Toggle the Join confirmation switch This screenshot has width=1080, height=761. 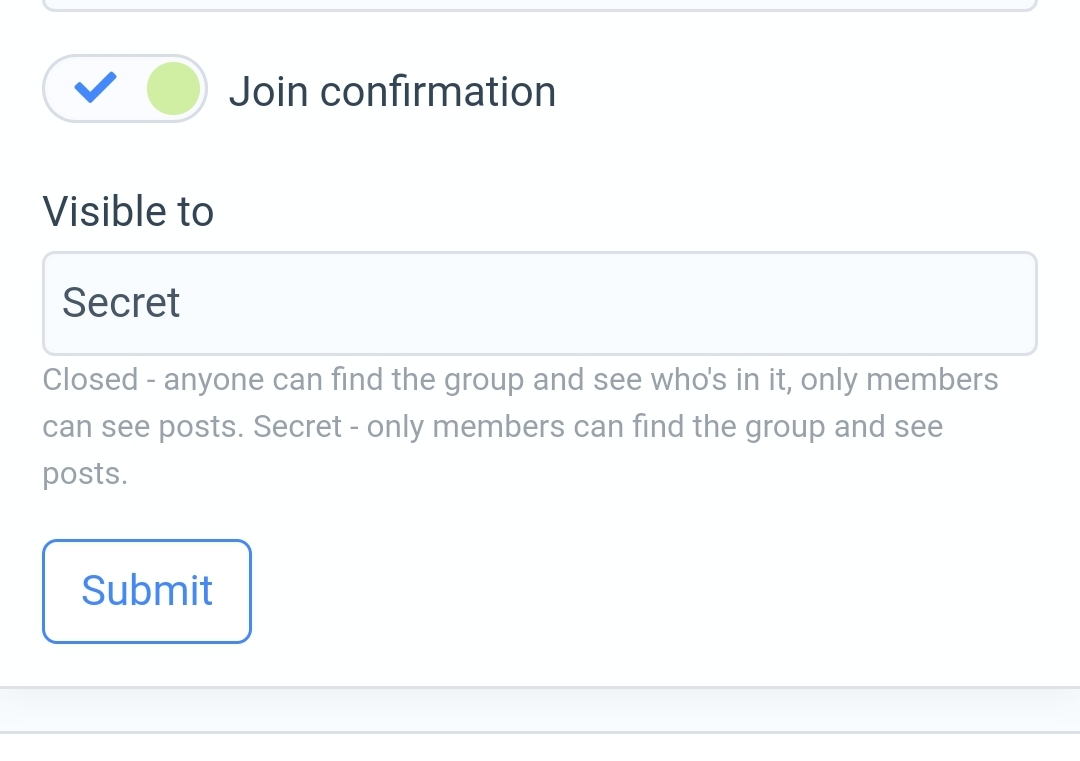click(x=125, y=89)
